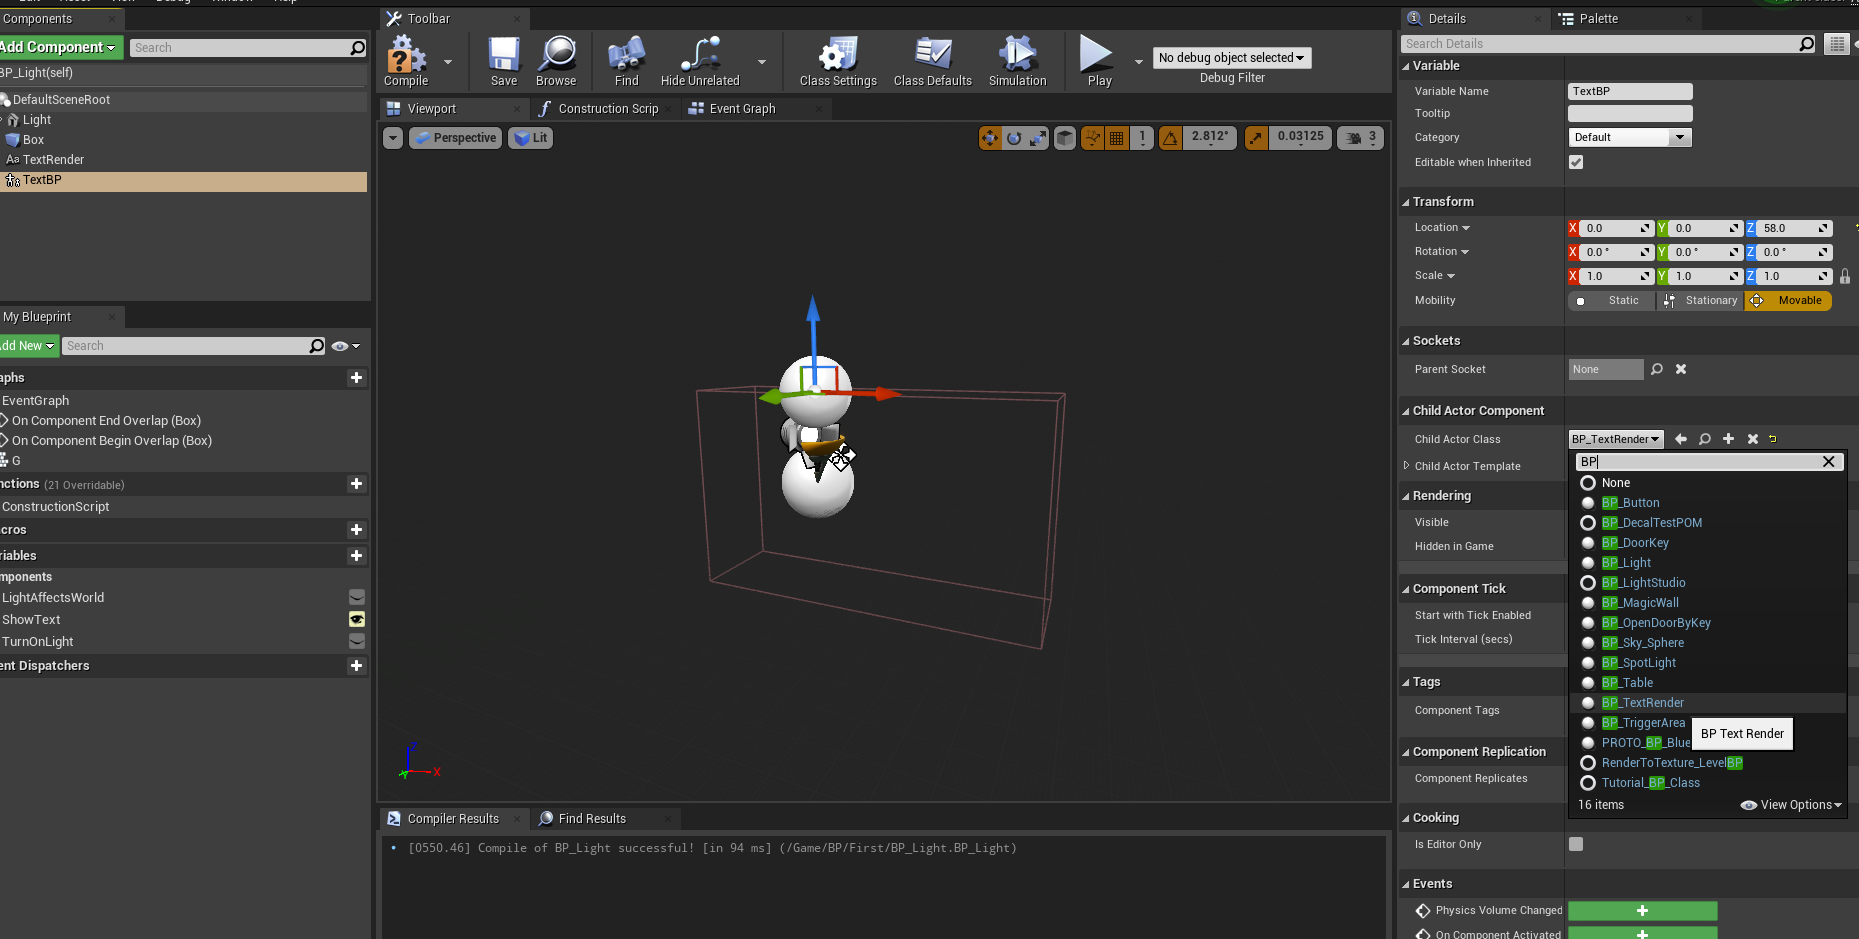Click the Add Component button
The width and height of the screenshot is (1859, 939).
tap(58, 47)
